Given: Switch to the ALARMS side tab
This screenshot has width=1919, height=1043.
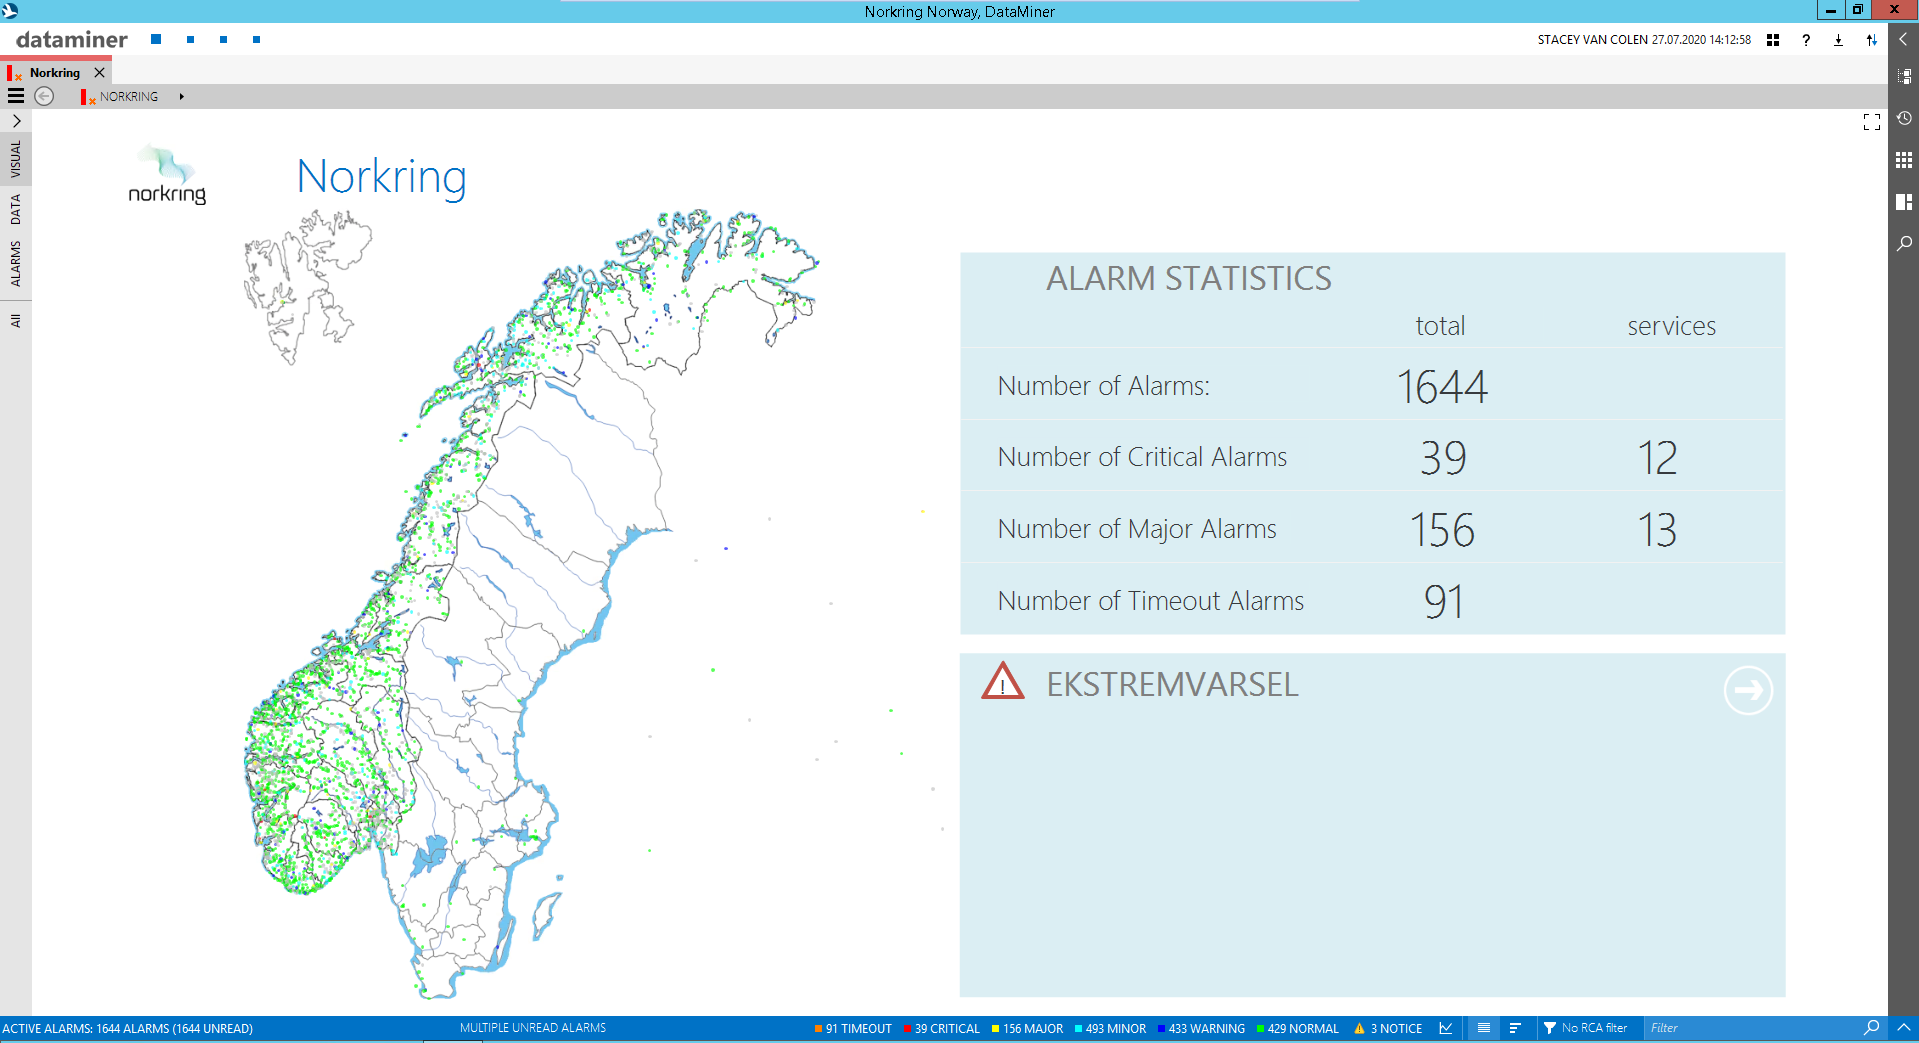Looking at the screenshot, I should 16,263.
